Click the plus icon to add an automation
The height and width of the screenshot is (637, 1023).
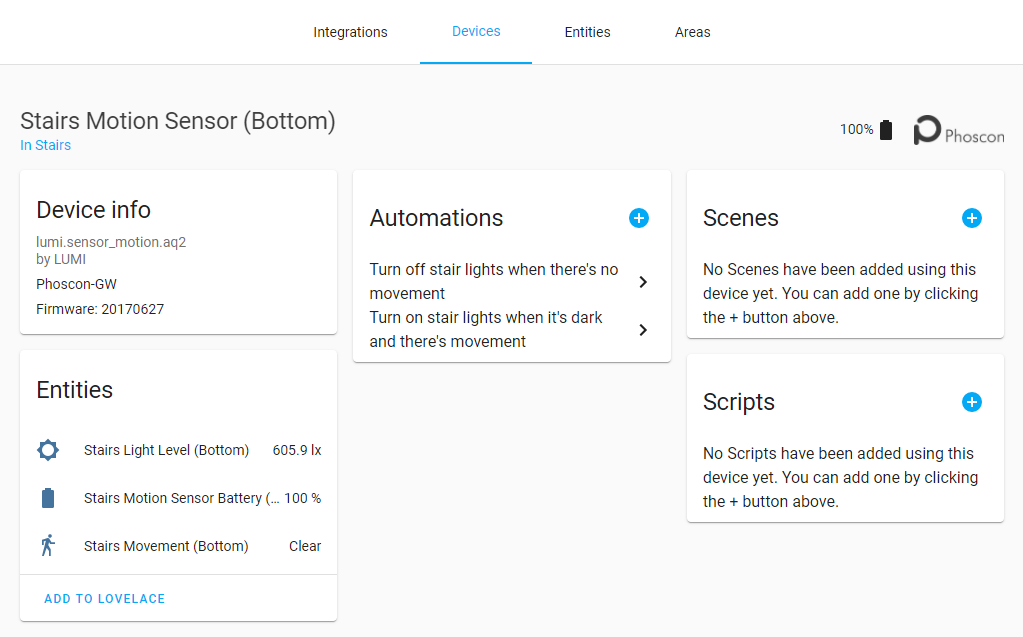639,218
